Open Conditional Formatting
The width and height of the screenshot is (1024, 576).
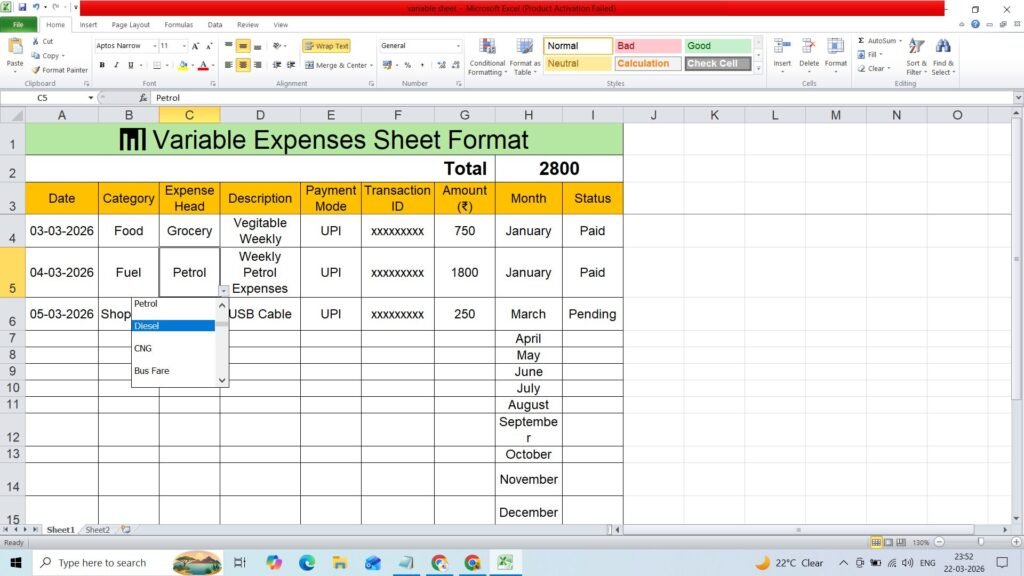pyautogui.click(x=487, y=57)
